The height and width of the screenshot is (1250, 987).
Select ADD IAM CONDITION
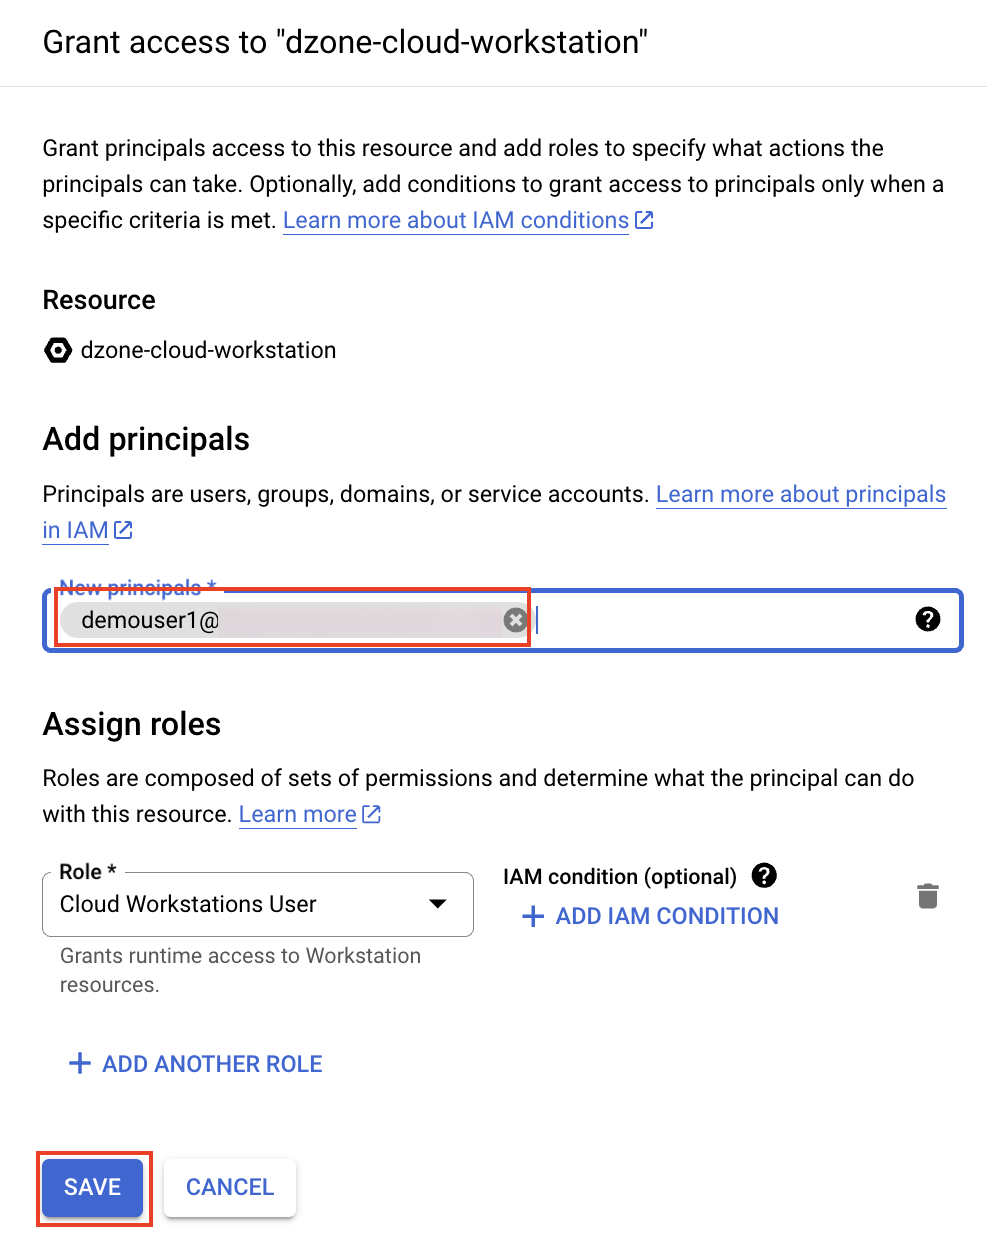[665, 916]
